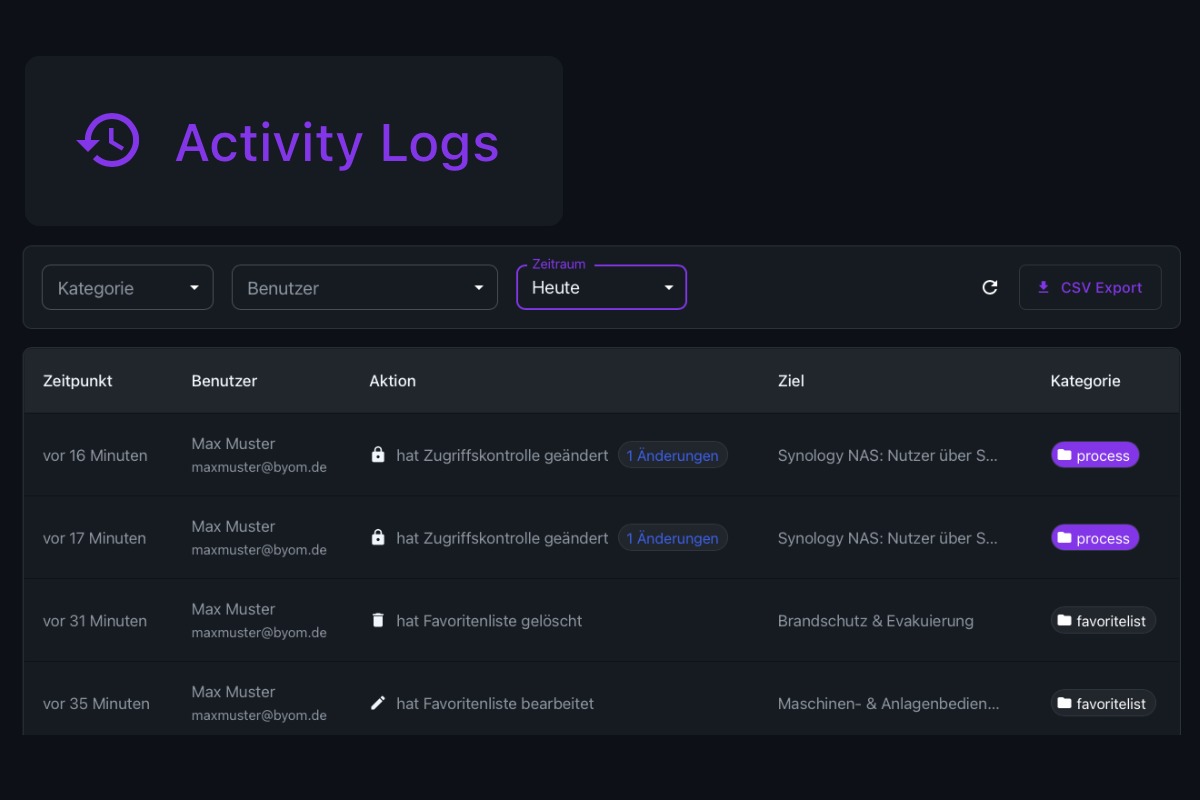Click the lock icon on the second Zugriffskontrolle entry
Viewport: 1200px width, 800px height.
[377, 537]
